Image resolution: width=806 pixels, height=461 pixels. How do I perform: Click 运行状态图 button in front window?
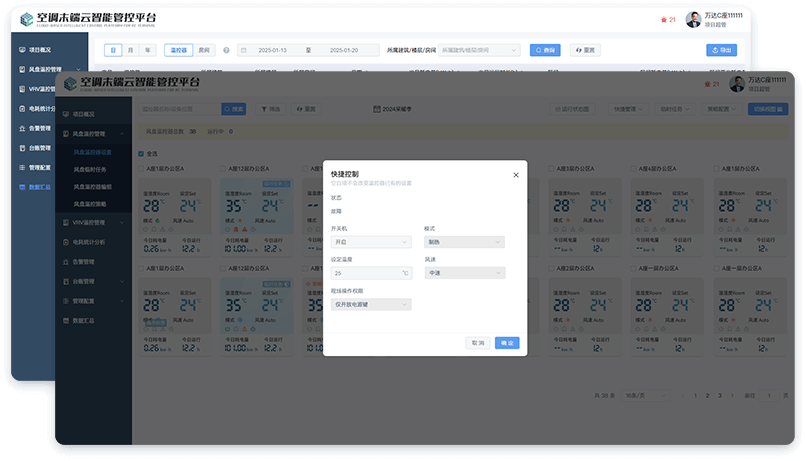click(x=572, y=109)
